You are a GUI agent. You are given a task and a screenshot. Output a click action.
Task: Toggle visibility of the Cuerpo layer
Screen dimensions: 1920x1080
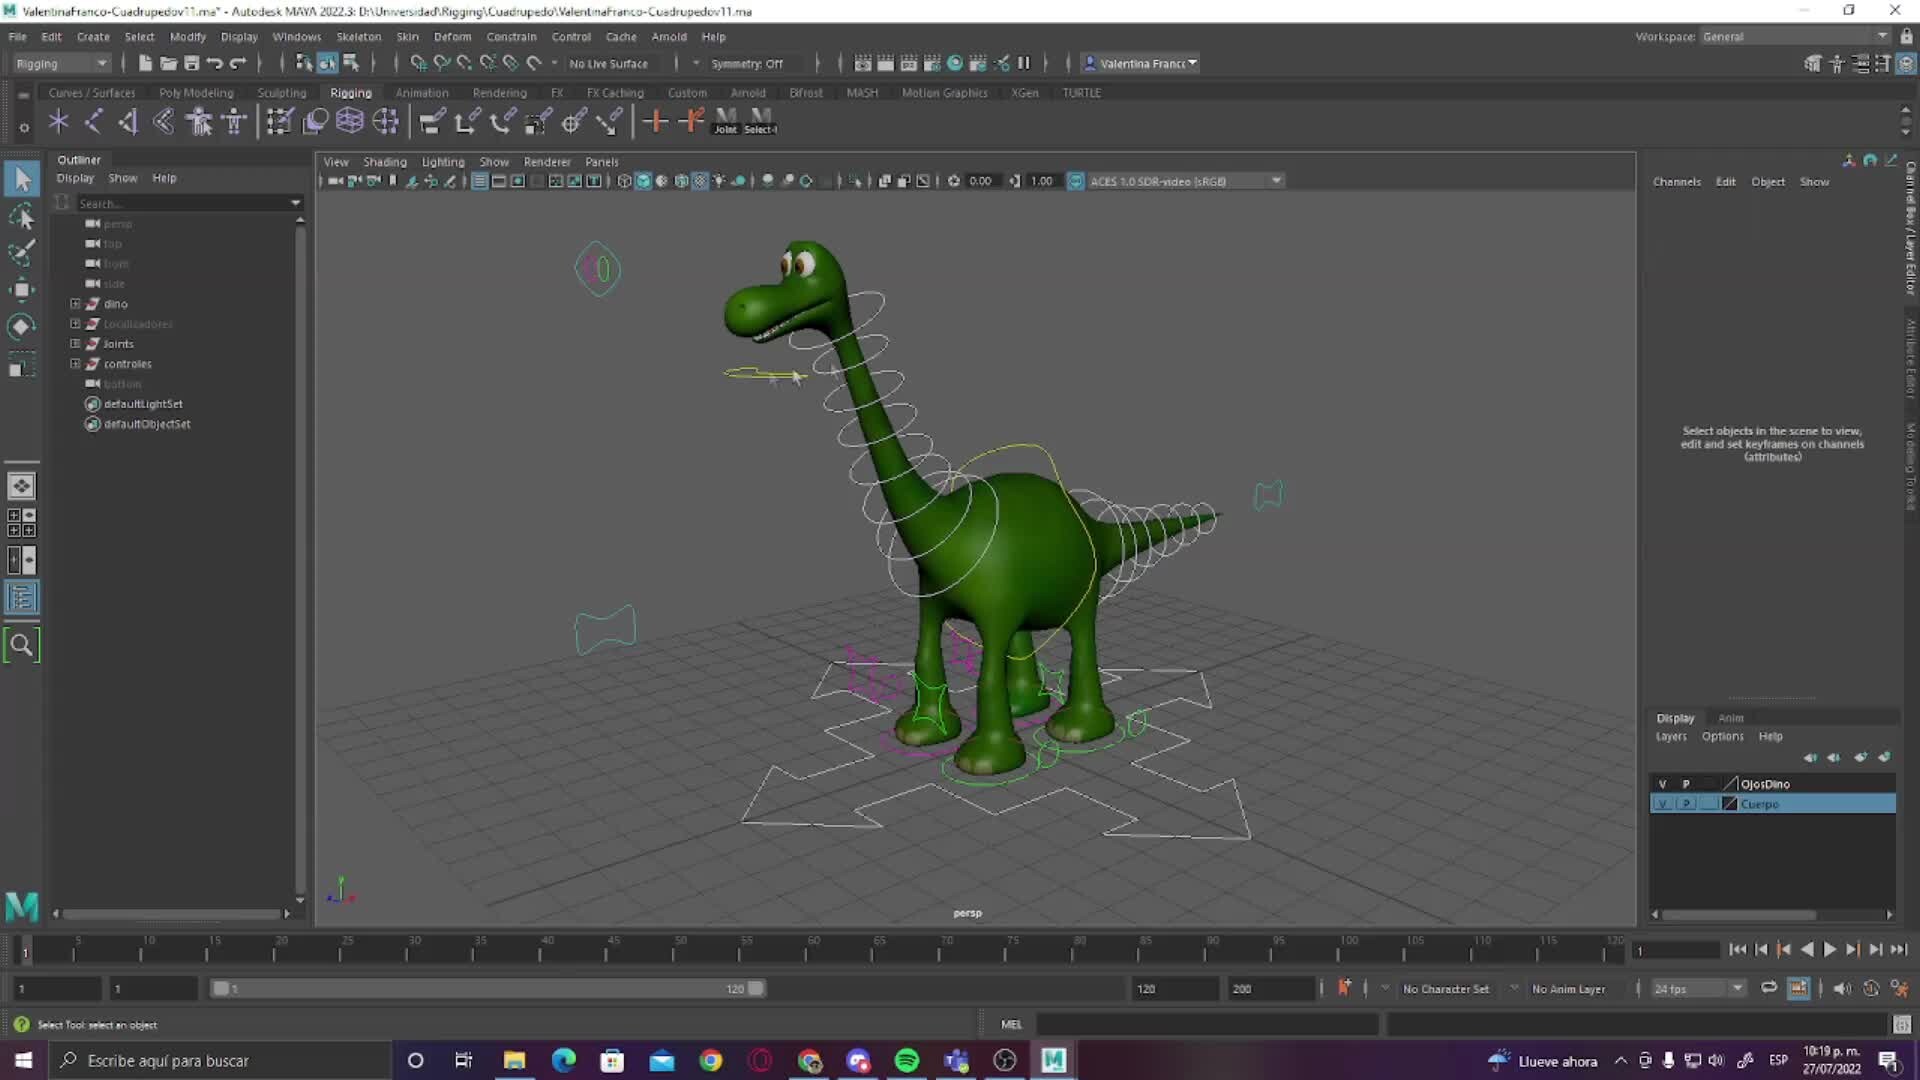pyautogui.click(x=1663, y=804)
